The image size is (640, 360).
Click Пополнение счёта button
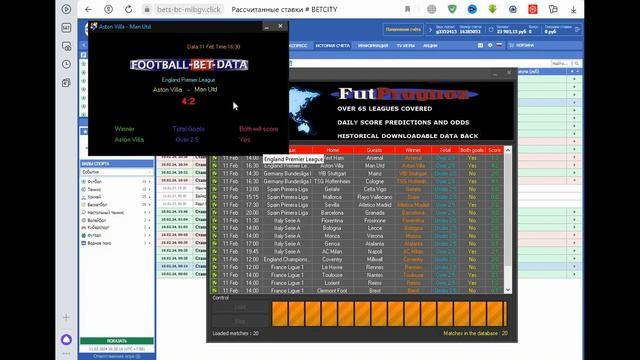click(403, 29)
